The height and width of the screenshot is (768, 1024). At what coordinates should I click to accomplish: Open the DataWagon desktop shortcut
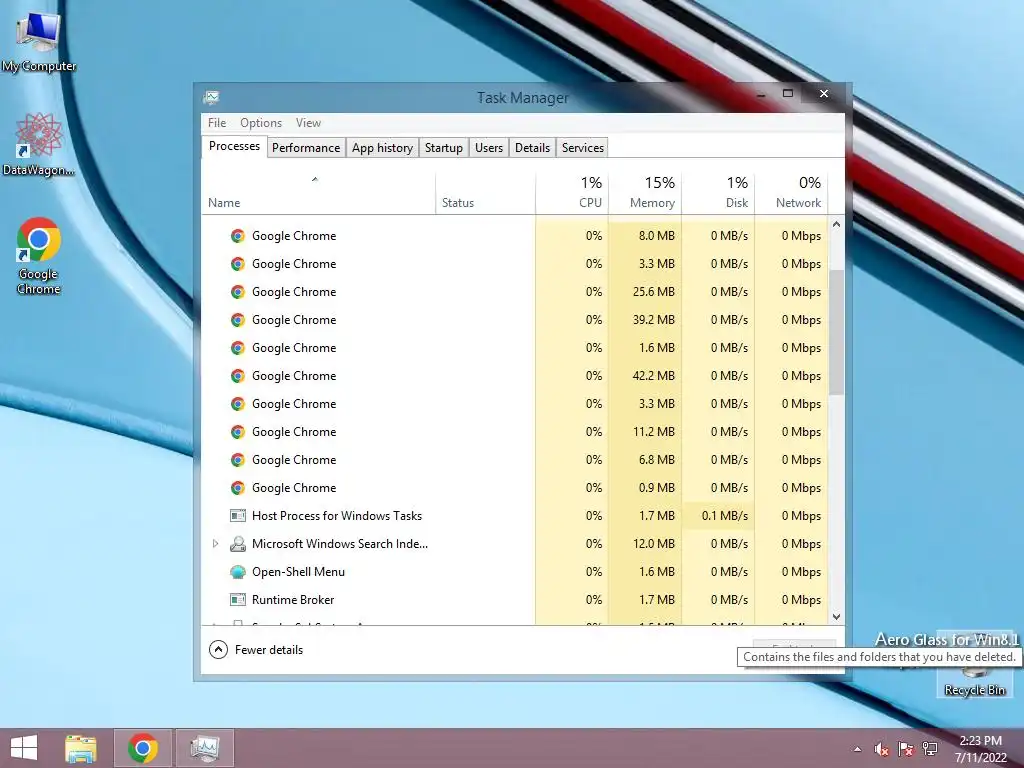pyautogui.click(x=39, y=144)
